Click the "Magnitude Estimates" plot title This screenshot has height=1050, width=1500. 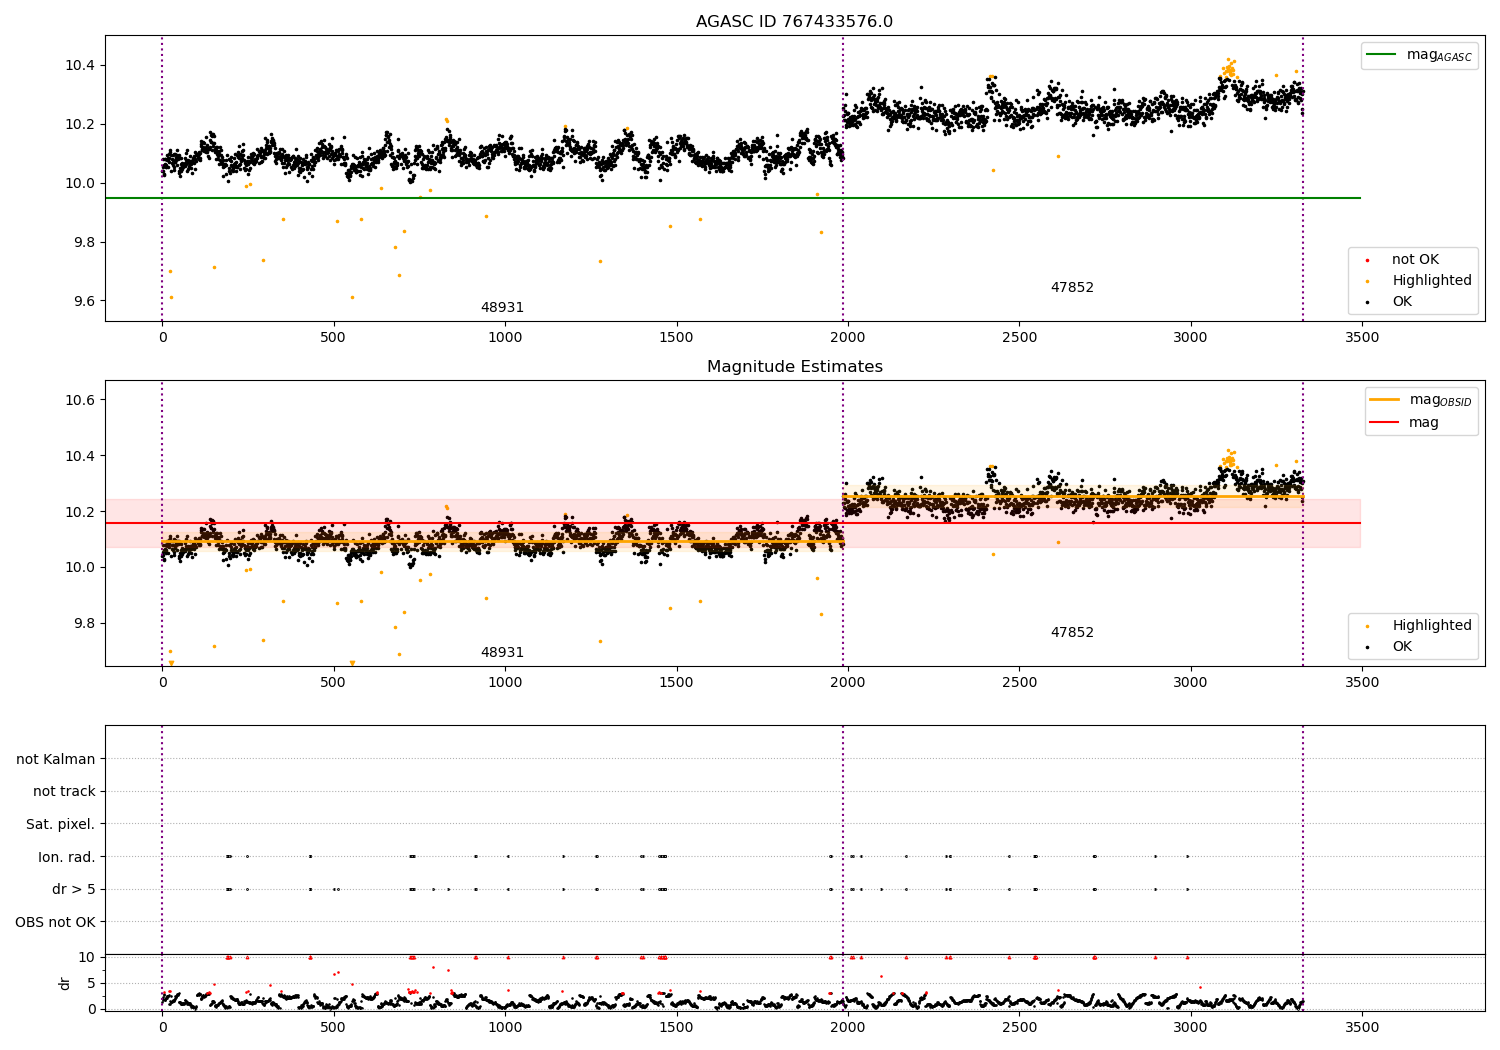pos(794,367)
